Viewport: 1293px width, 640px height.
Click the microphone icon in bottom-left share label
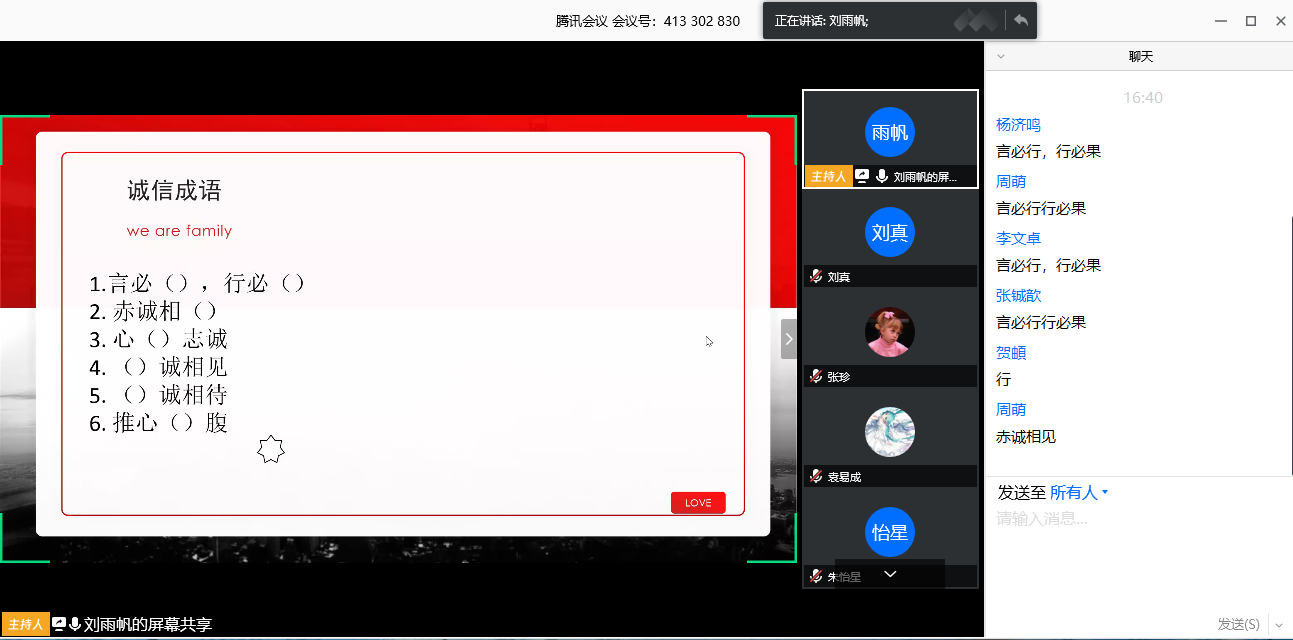(x=75, y=625)
